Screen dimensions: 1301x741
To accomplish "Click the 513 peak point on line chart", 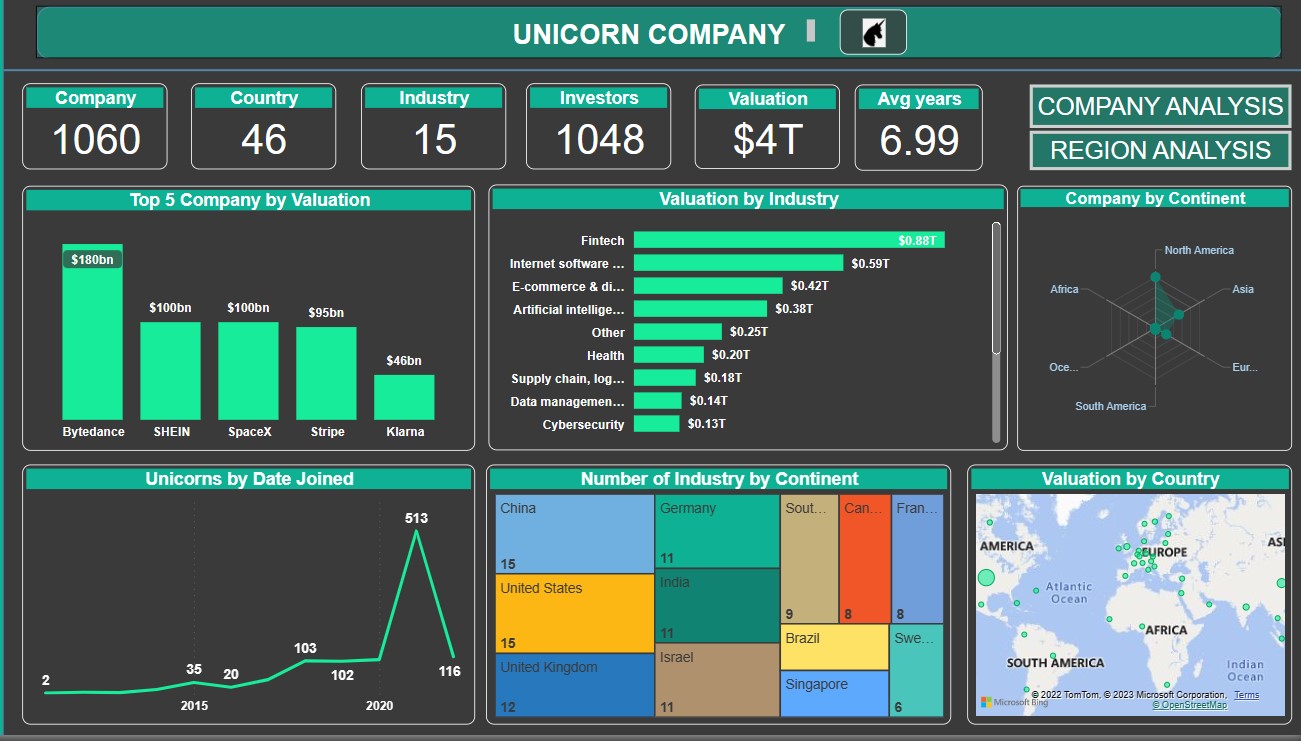I will 417,531.
